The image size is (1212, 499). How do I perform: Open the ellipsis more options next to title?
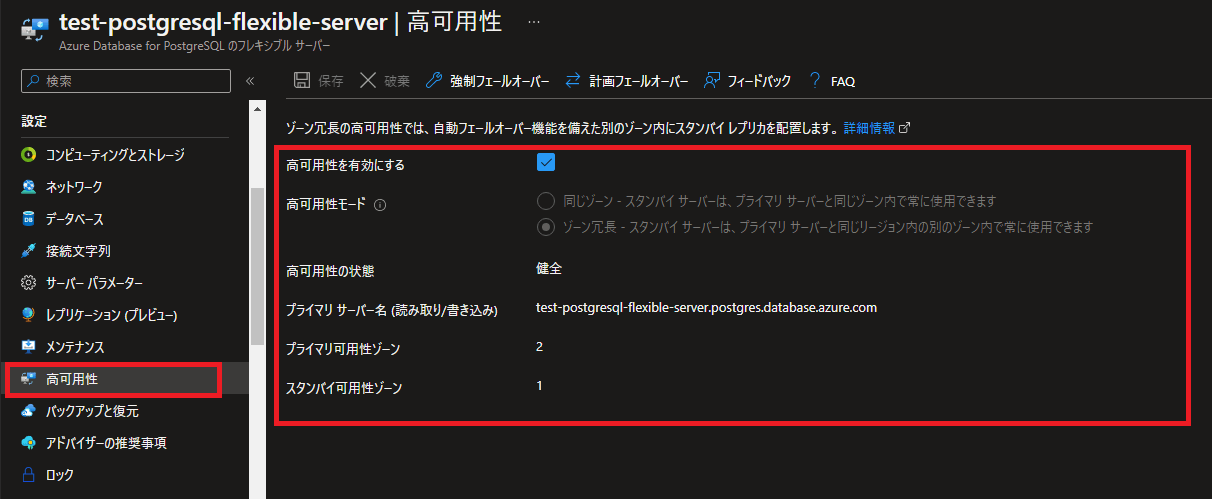(x=534, y=22)
